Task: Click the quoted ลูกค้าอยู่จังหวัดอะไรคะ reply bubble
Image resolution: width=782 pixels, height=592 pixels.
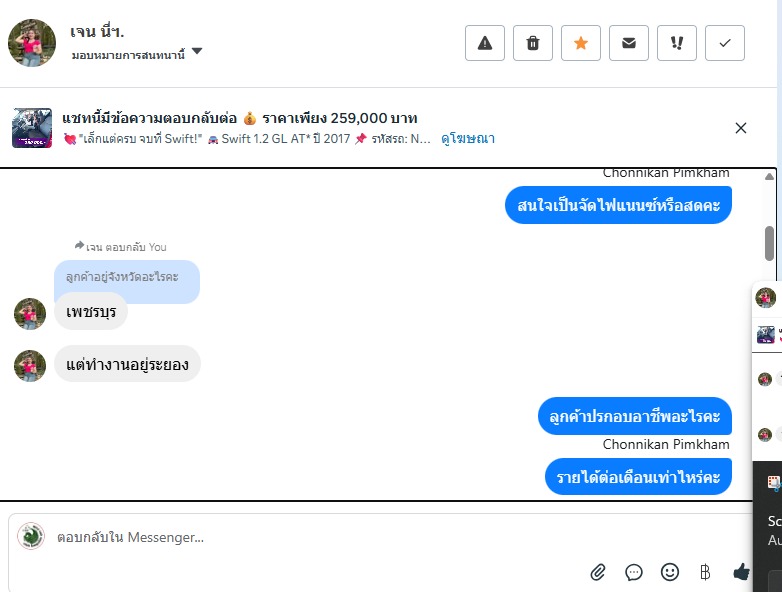Action: click(127, 277)
